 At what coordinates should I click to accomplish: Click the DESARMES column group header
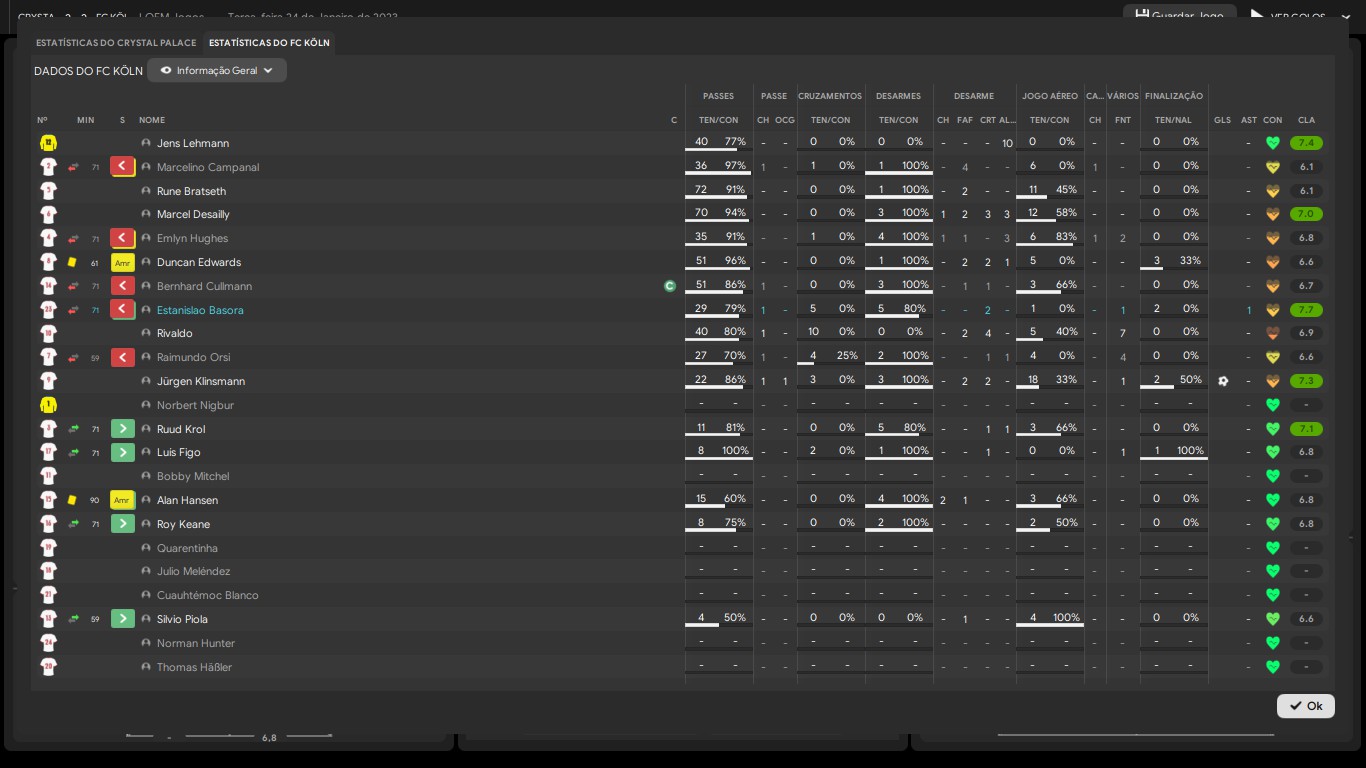[x=898, y=96]
